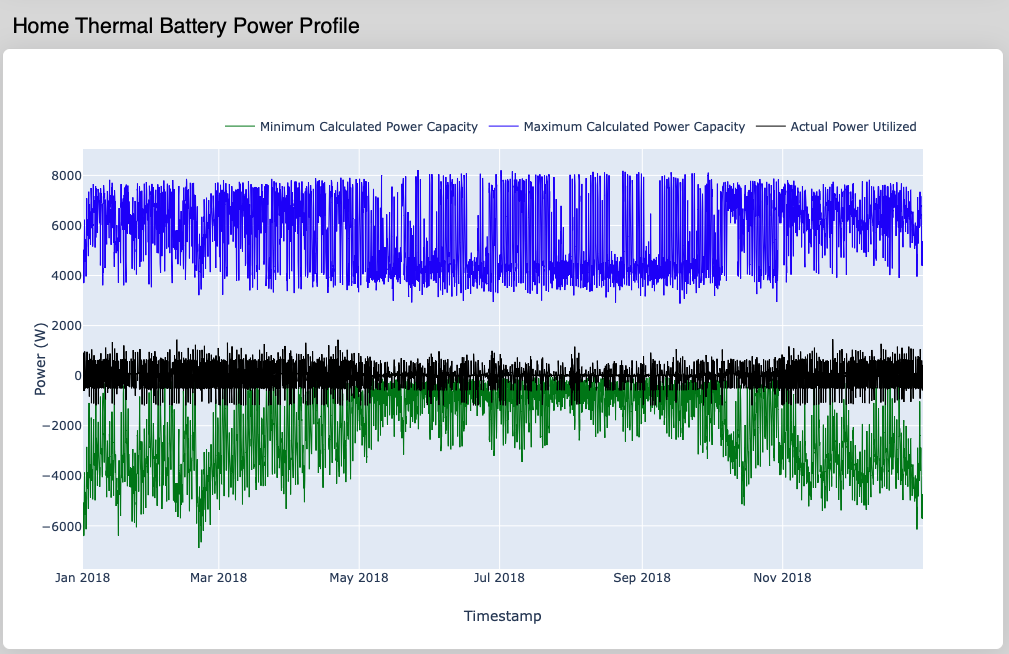
Task: Click the green legend line swatch
Action: pyautogui.click(x=240, y=127)
